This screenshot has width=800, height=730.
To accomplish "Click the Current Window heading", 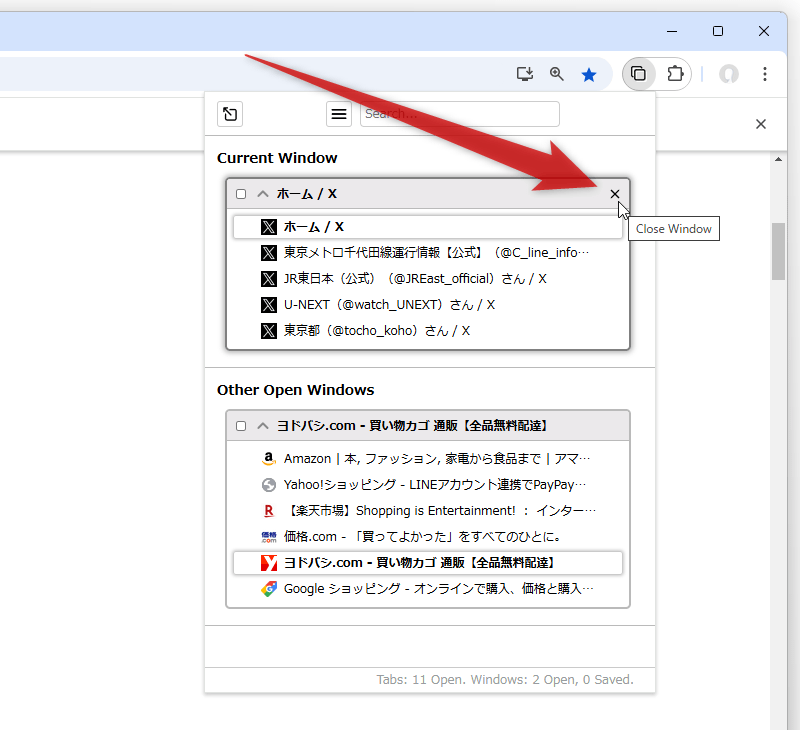I will (277, 158).
